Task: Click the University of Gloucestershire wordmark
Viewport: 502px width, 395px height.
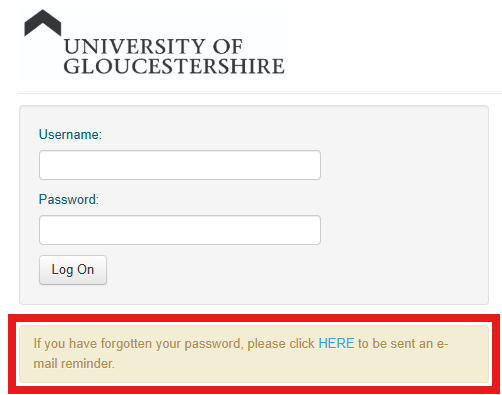Action: click(174, 56)
